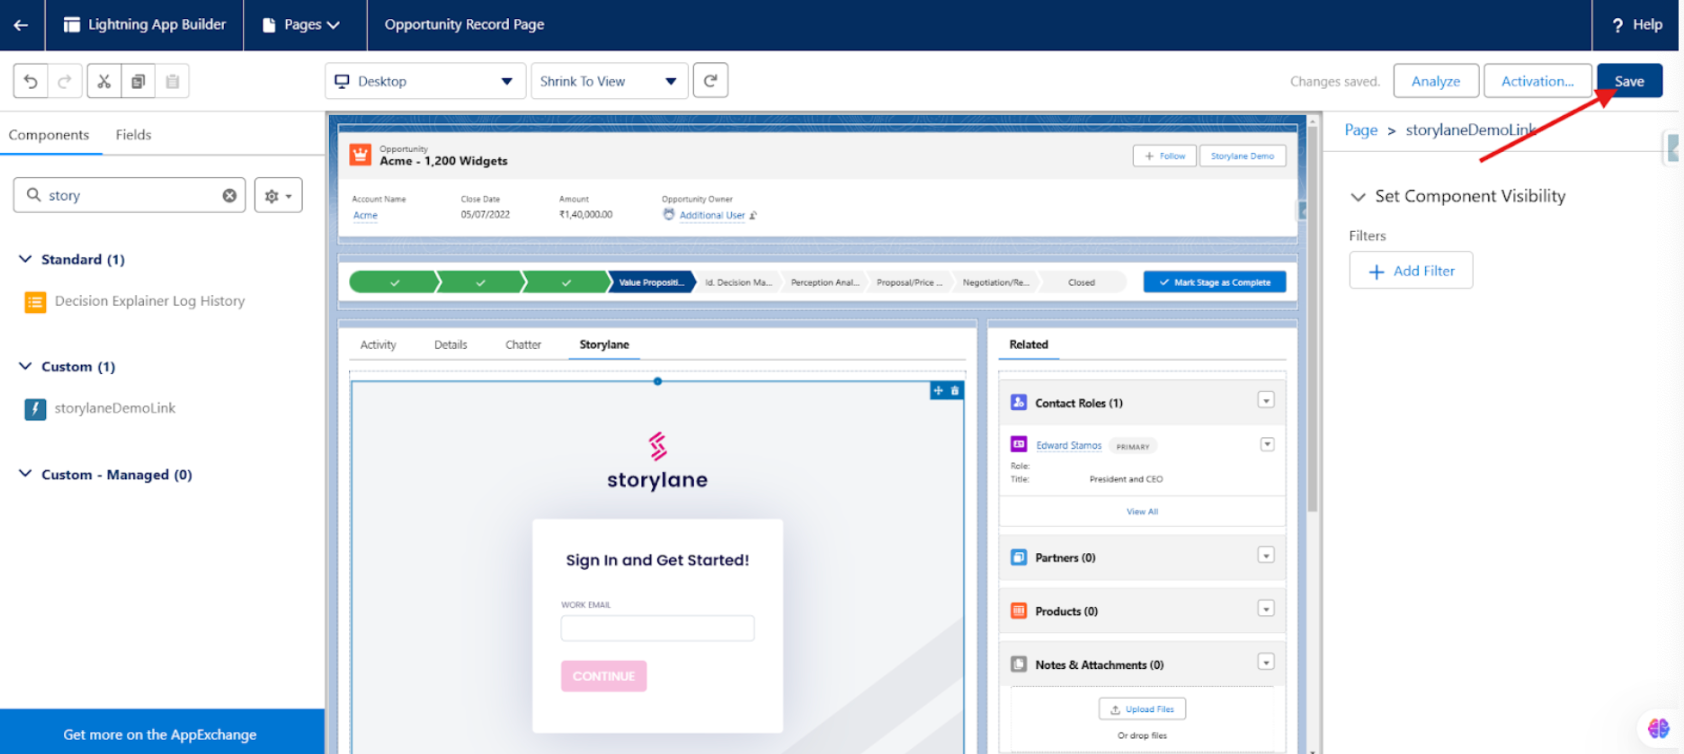Viewport: 1684px width, 754px height.
Task: Undo the last change
Action: (x=31, y=81)
